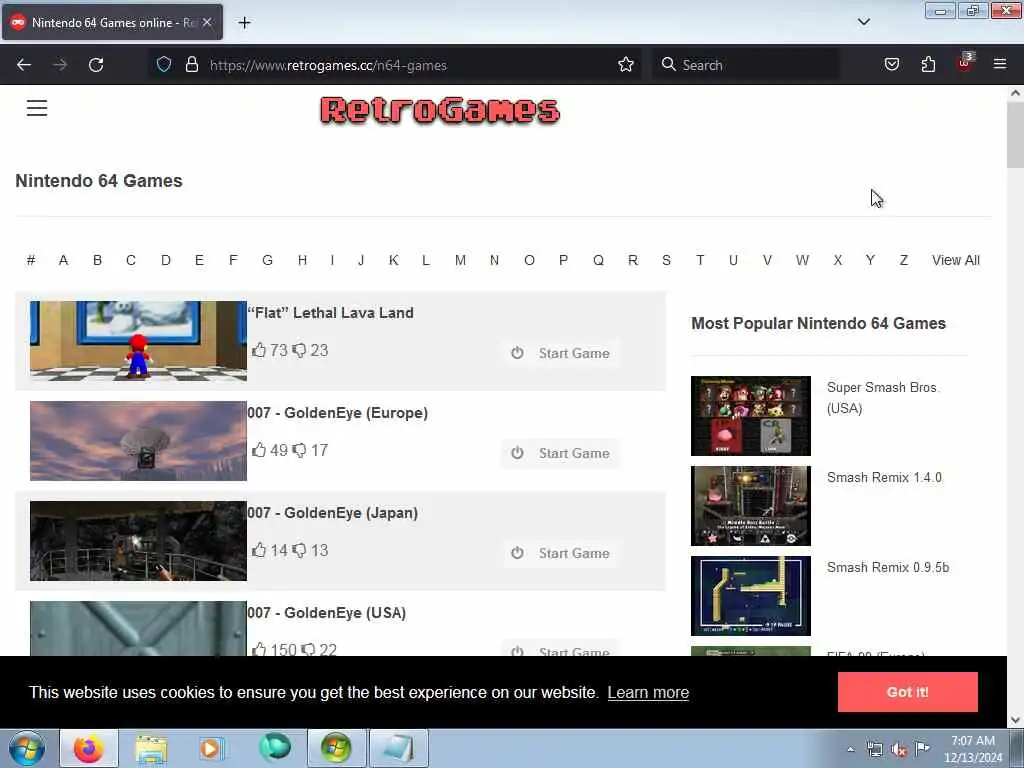Screen dimensions: 1024x768
Task: Bookmark this page with the star icon
Action: 626,64
